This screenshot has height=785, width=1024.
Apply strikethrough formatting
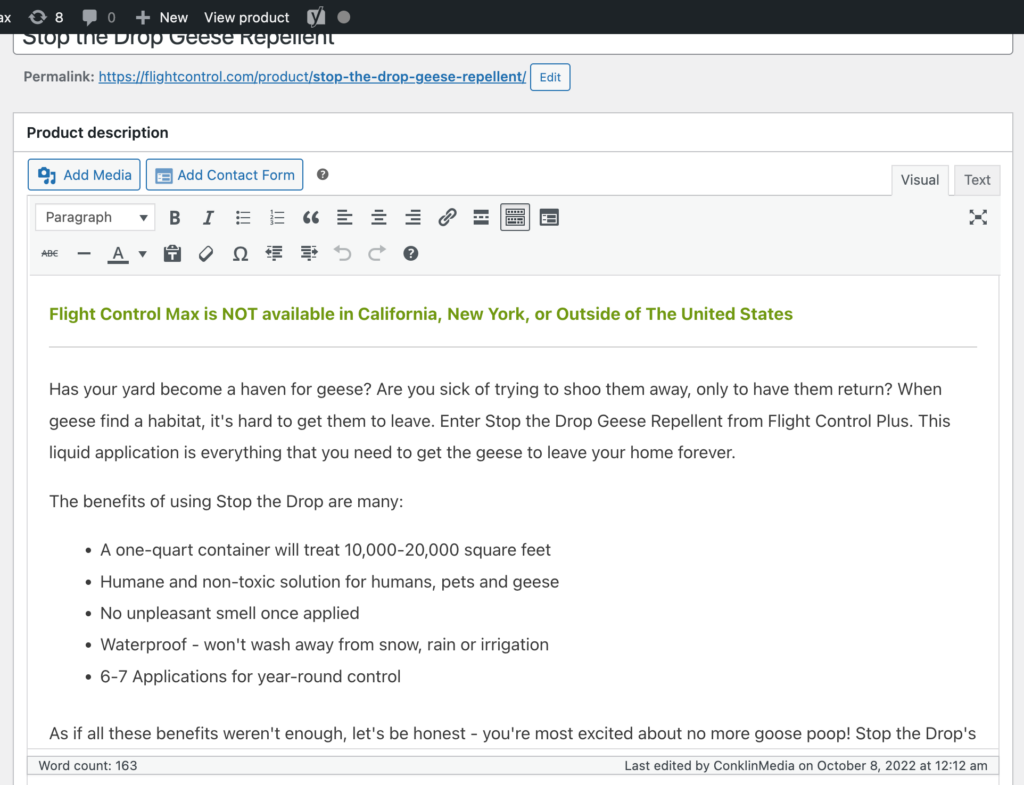(50, 253)
